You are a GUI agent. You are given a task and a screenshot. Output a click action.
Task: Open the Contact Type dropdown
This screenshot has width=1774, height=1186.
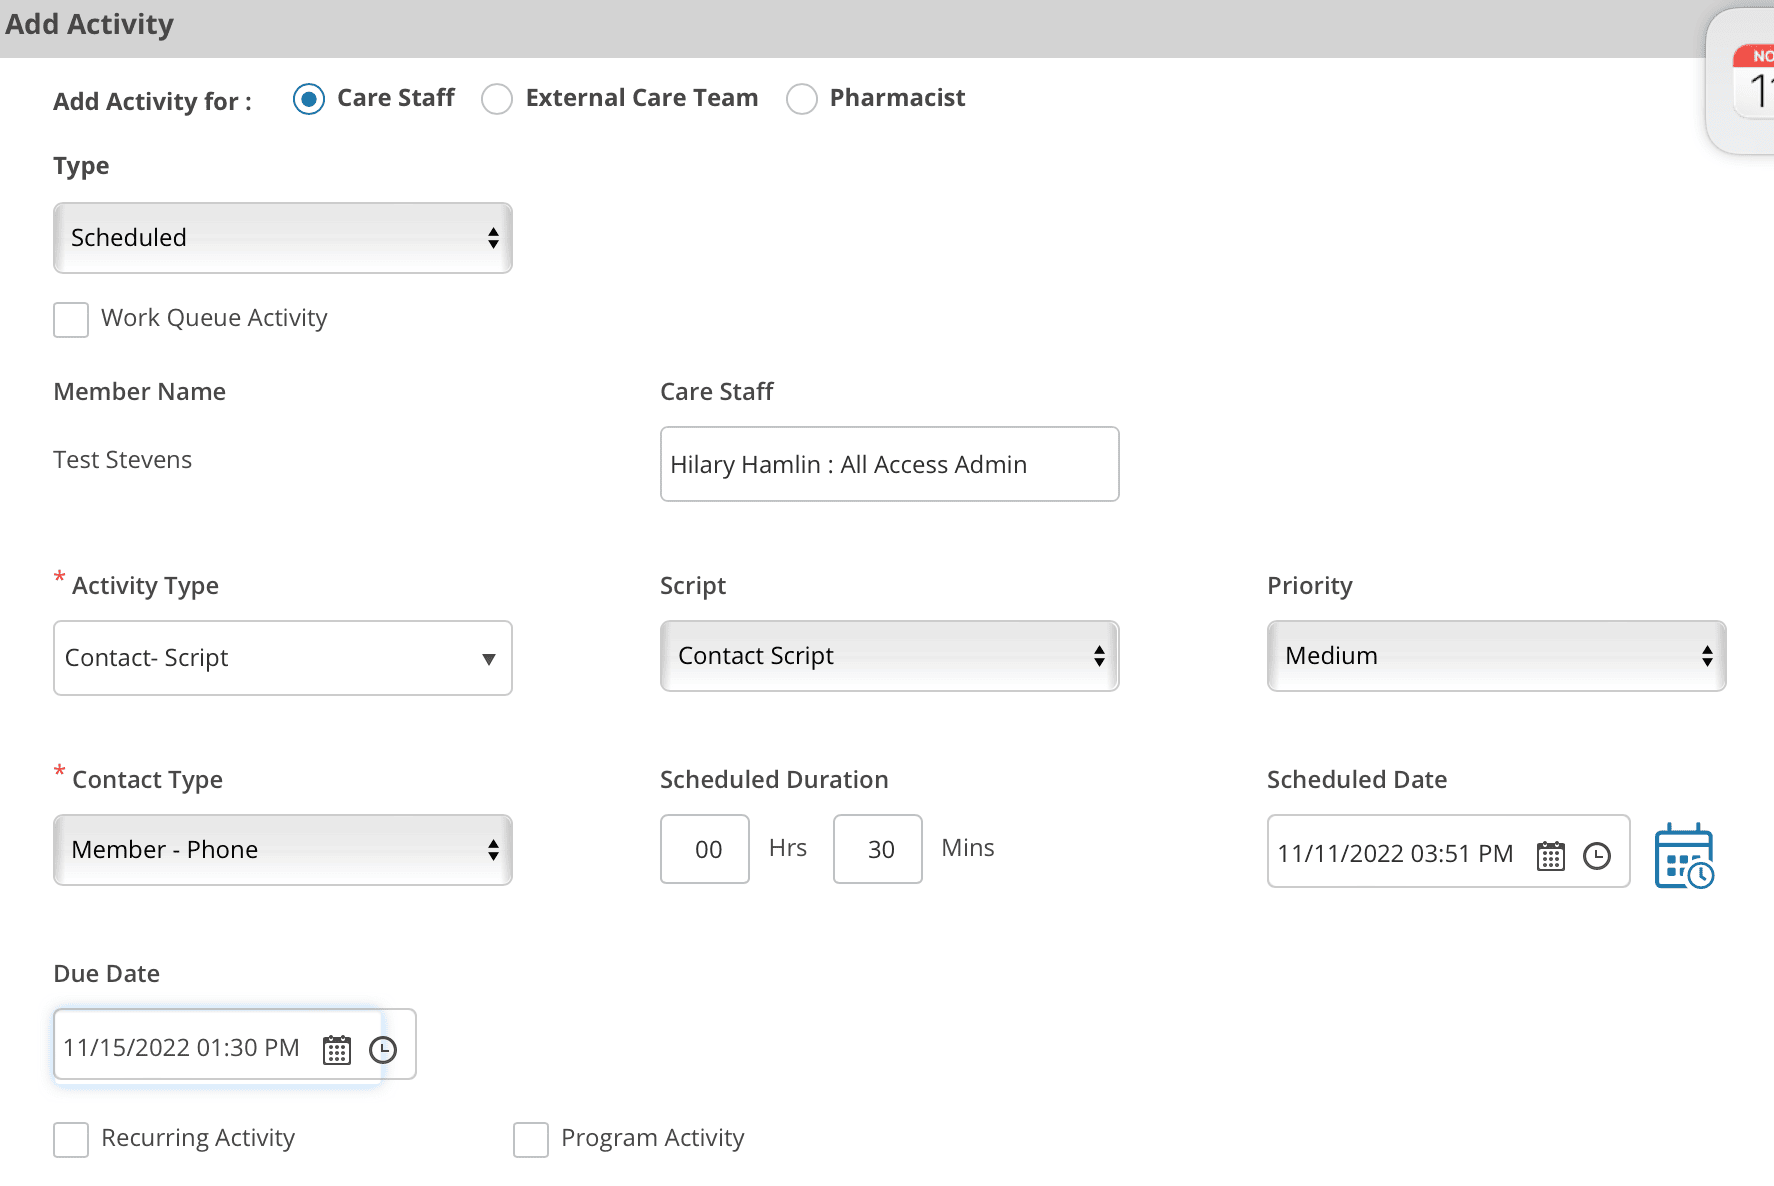pyautogui.click(x=283, y=850)
